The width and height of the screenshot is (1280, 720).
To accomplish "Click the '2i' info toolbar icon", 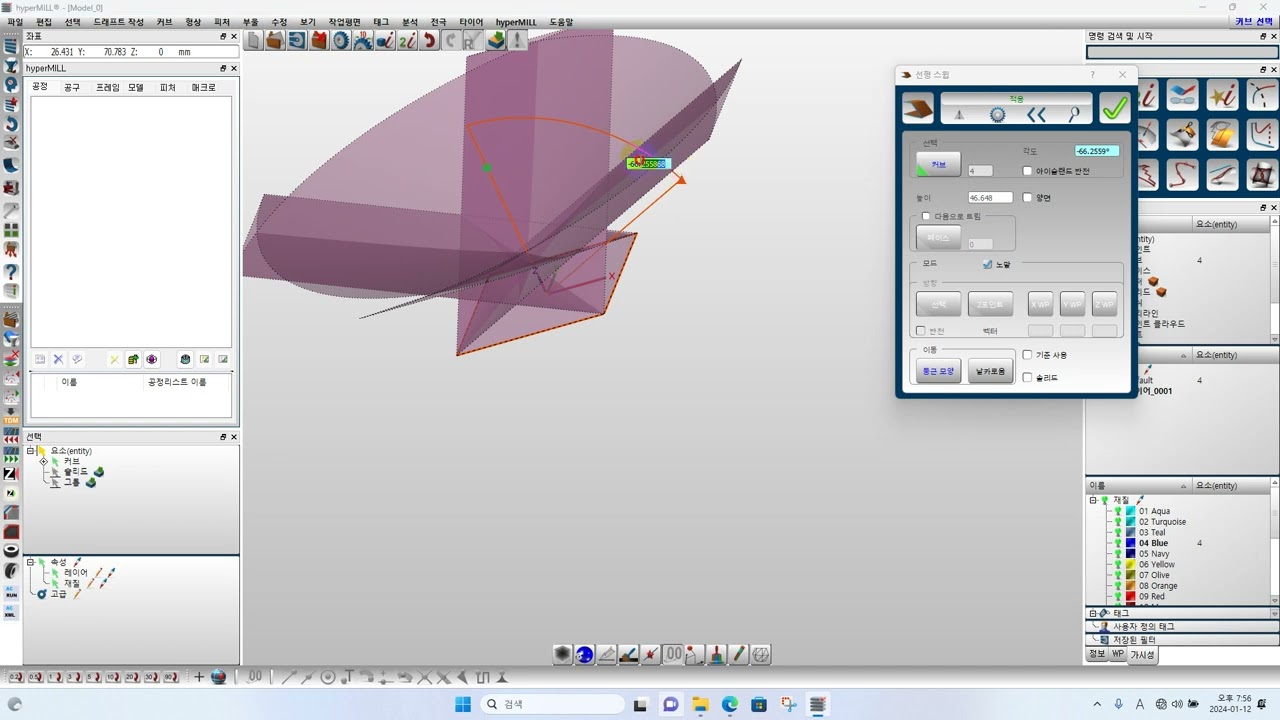I will (407, 40).
